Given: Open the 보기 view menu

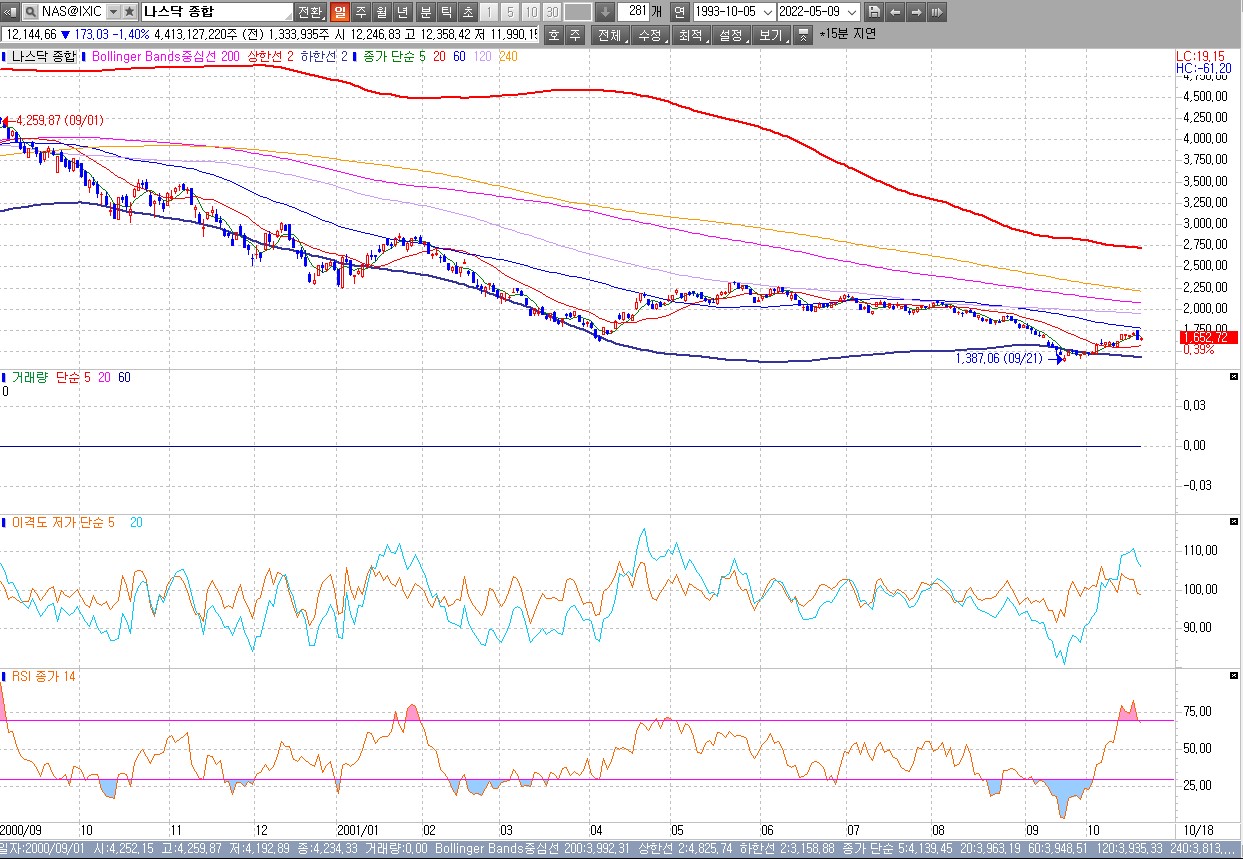Looking at the screenshot, I should pos(770,35).
